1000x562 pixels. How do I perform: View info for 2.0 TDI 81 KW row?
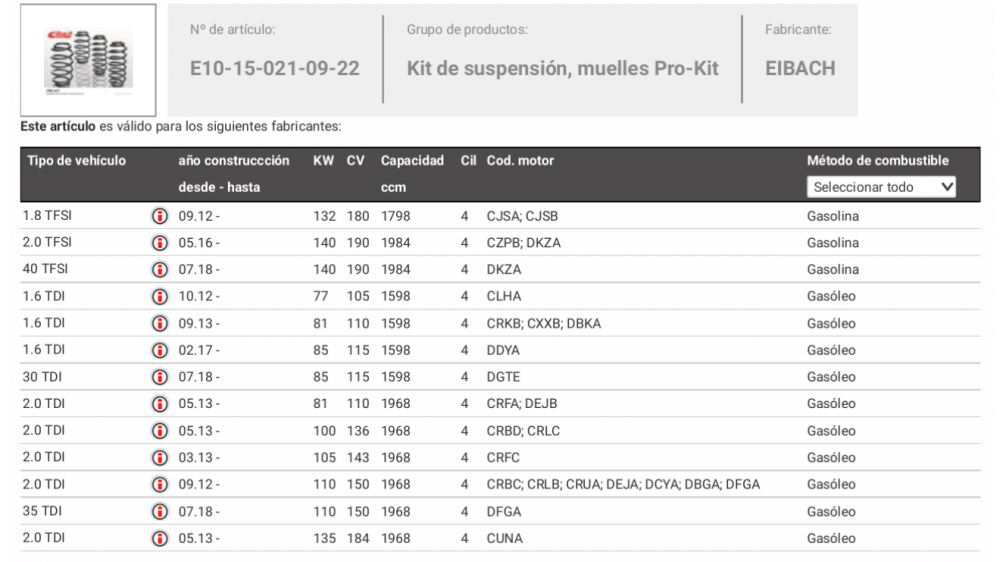click(x=159, y=404)
